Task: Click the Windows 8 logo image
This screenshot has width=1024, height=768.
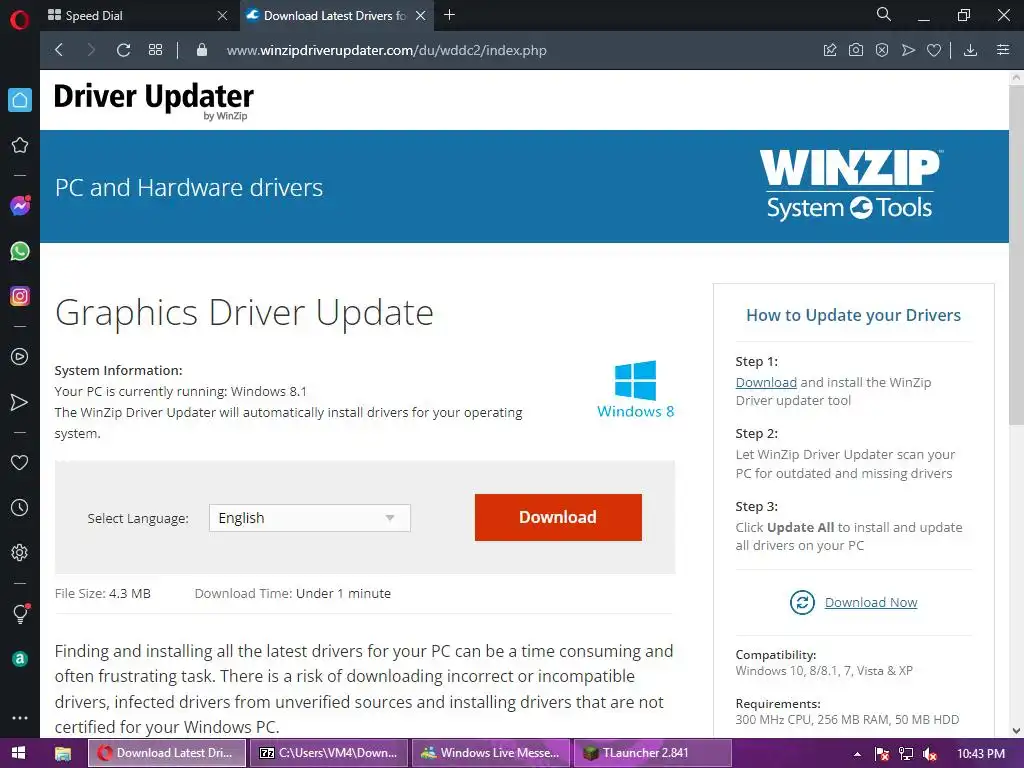Action: click(635, 389)
